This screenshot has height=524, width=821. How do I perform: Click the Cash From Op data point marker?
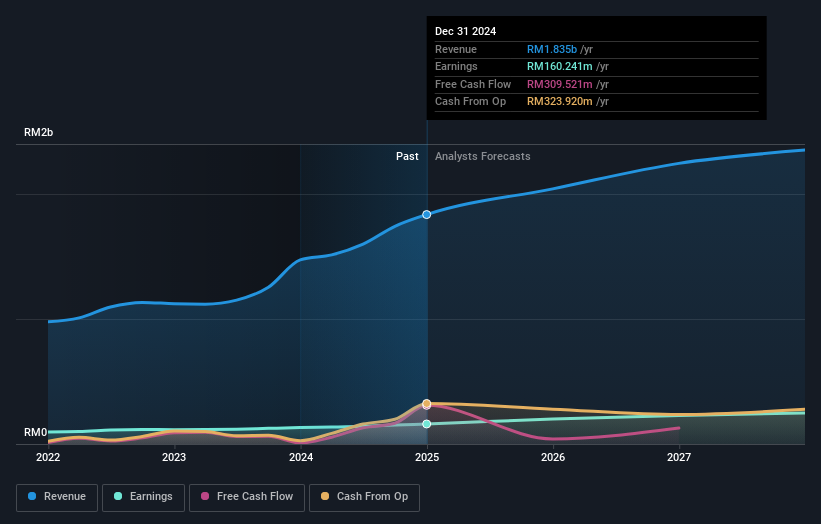pyautogui.click(x=427, y=403)
